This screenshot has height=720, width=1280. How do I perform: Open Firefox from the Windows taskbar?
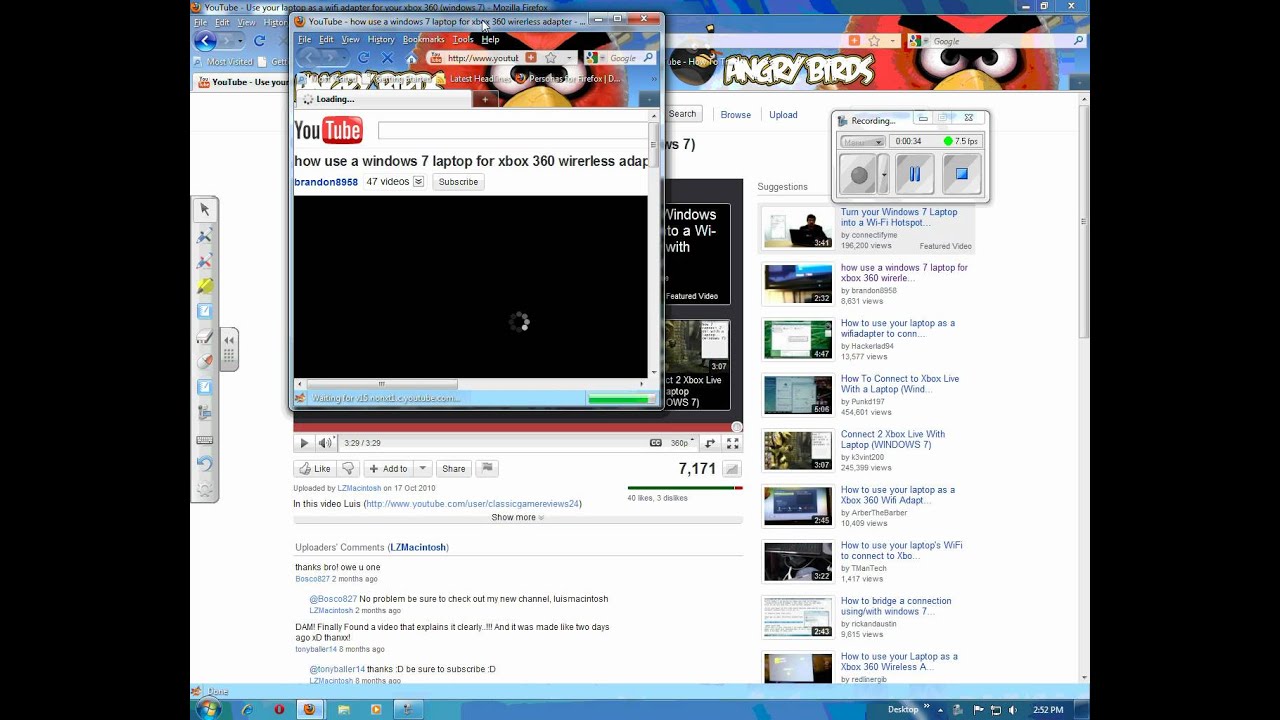pos(309,709)
